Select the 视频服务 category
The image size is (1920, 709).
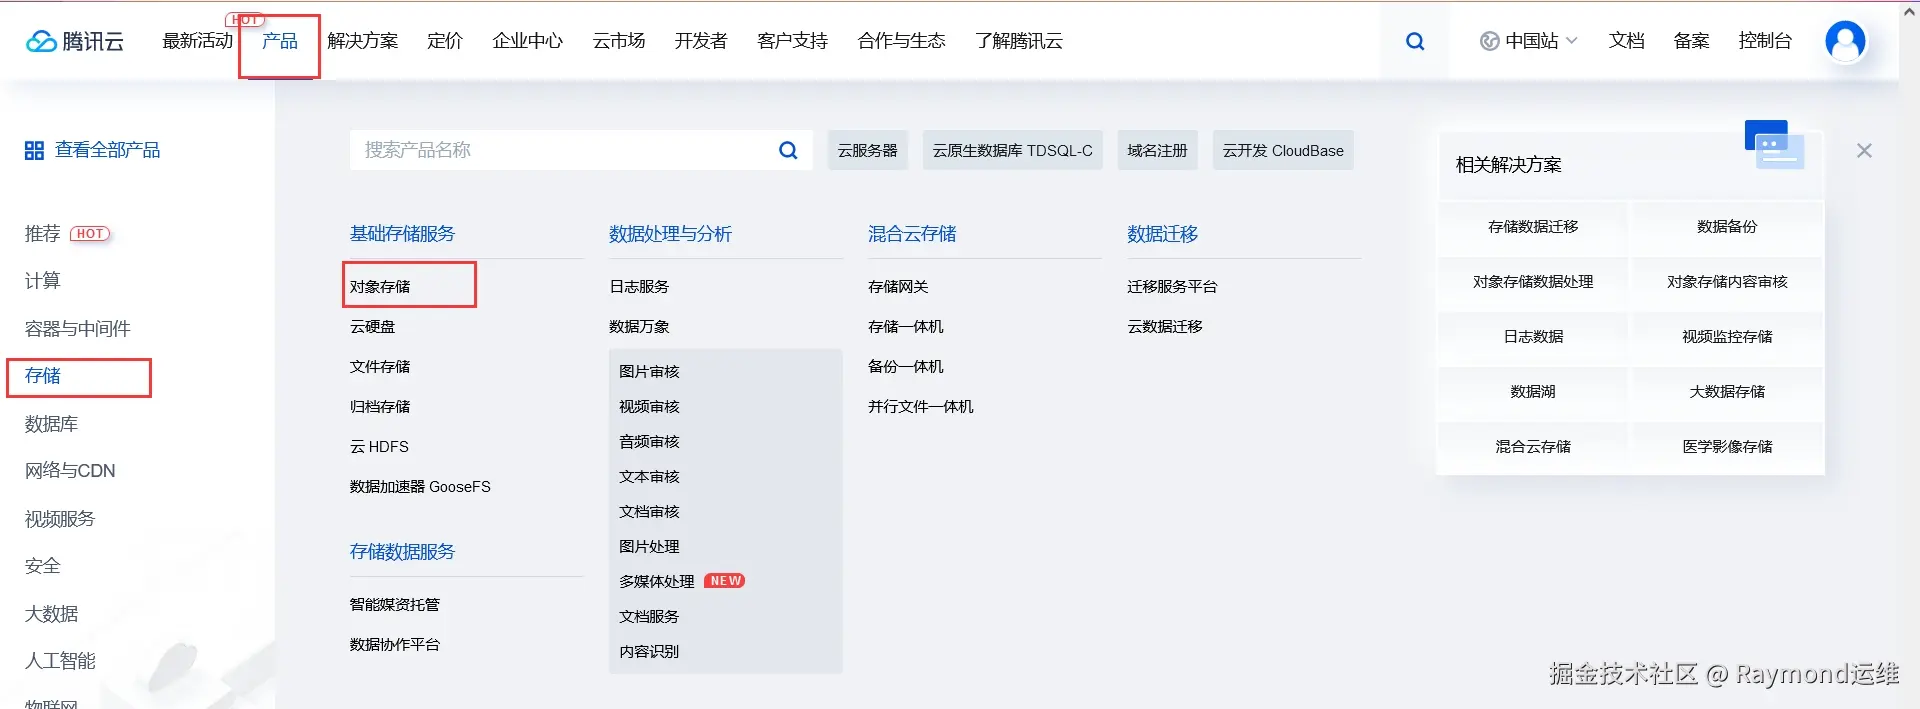pos(60,519)
